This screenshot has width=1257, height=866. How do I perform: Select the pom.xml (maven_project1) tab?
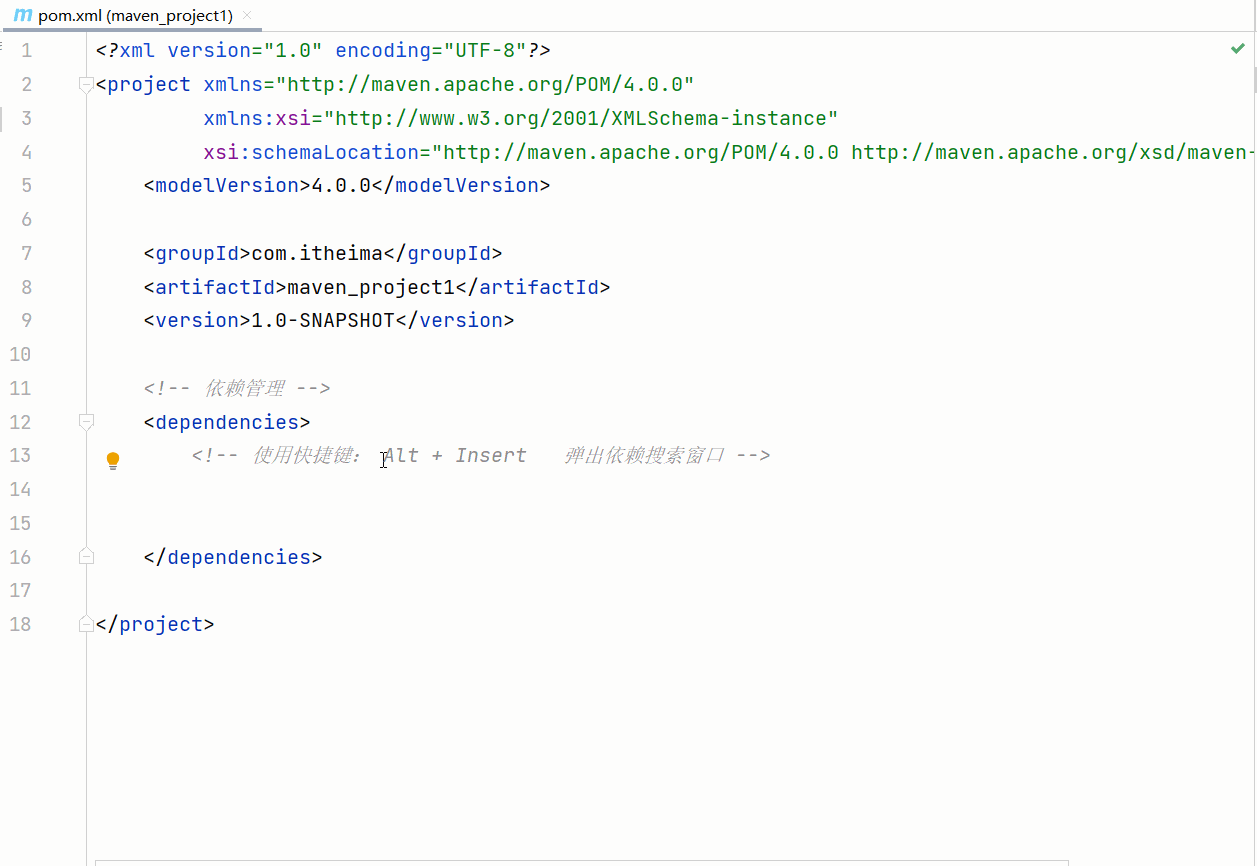(x=135, y=16)
